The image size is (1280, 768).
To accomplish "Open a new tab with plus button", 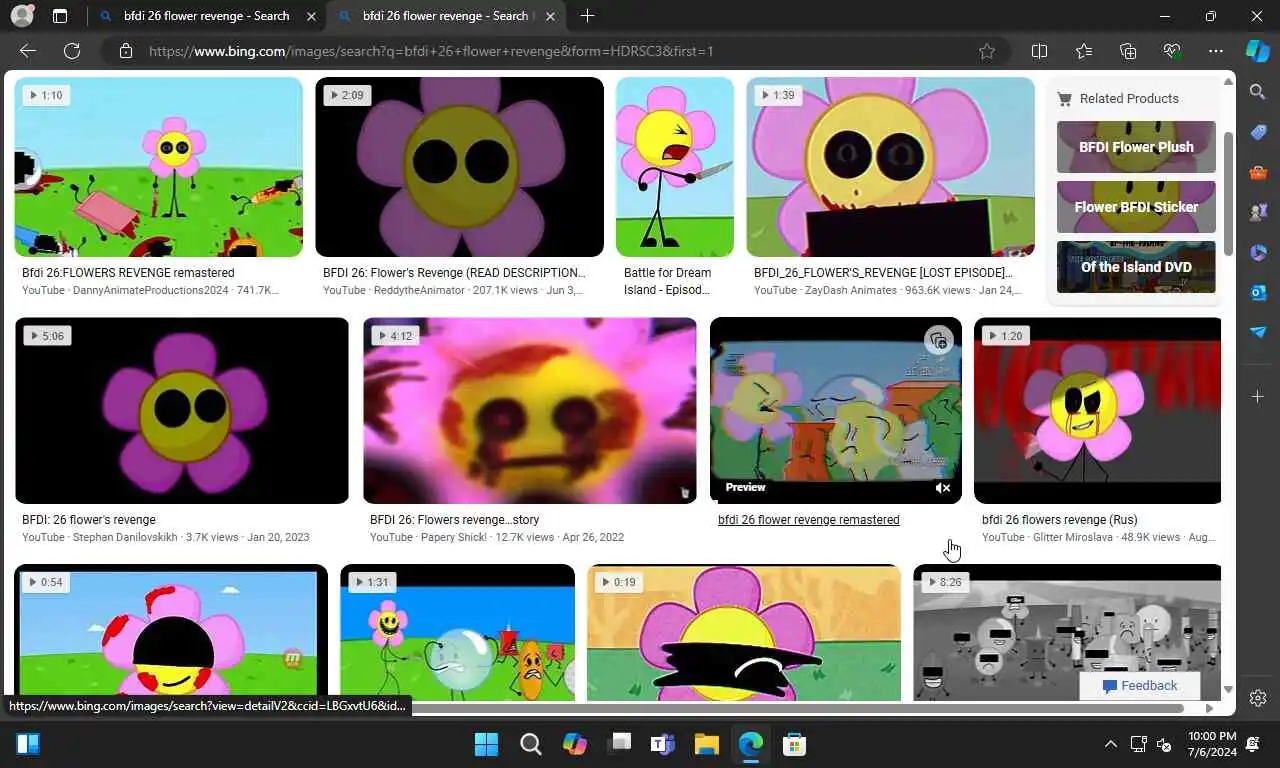I will 587,16.
